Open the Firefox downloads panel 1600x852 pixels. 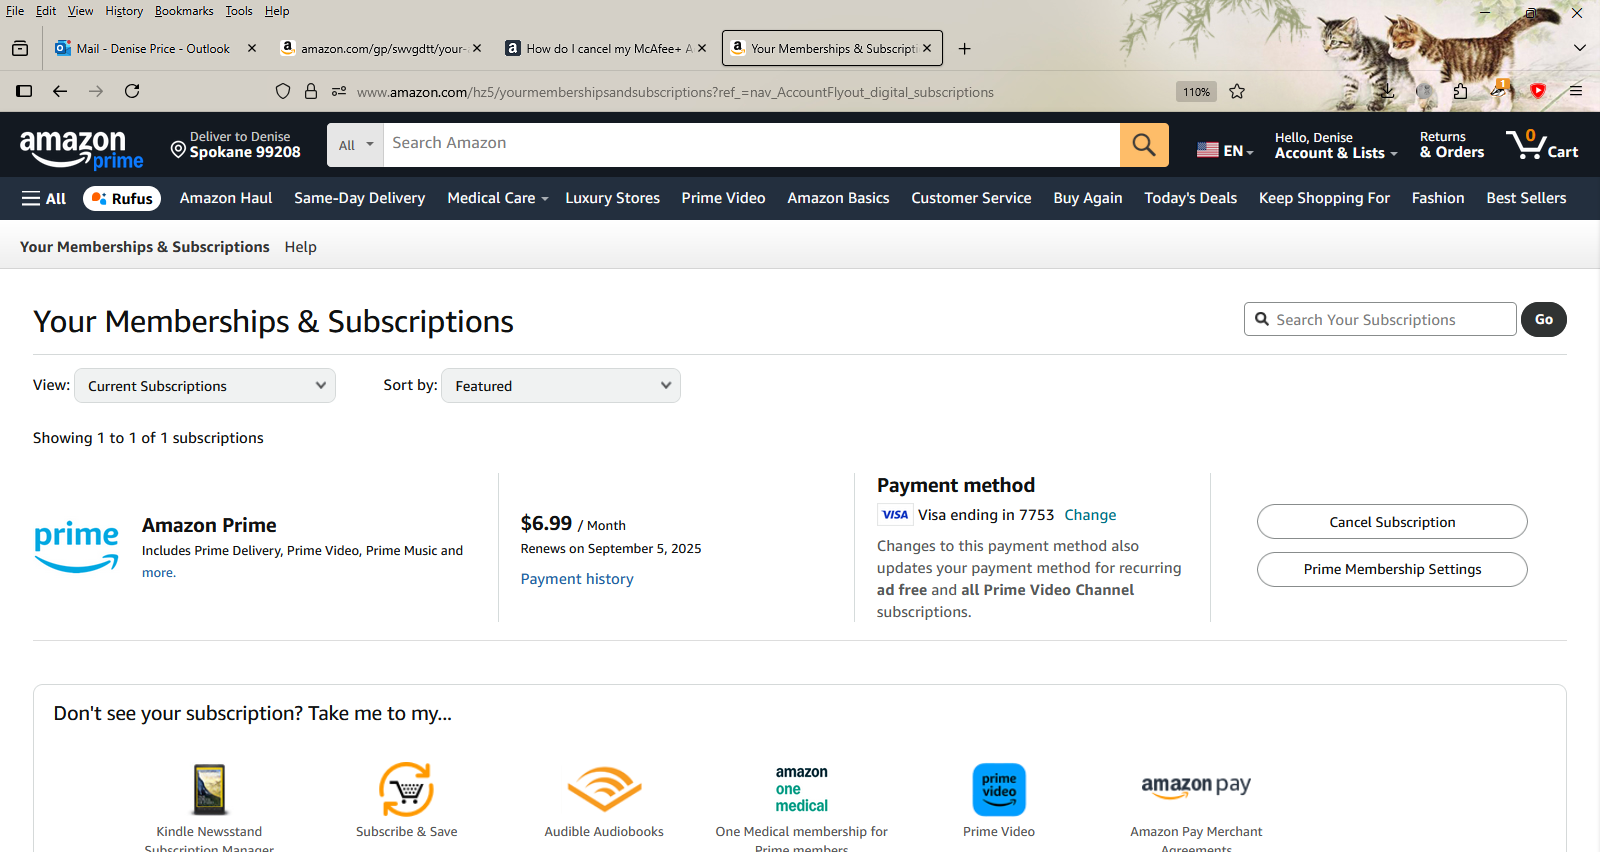pos(1388,91)
